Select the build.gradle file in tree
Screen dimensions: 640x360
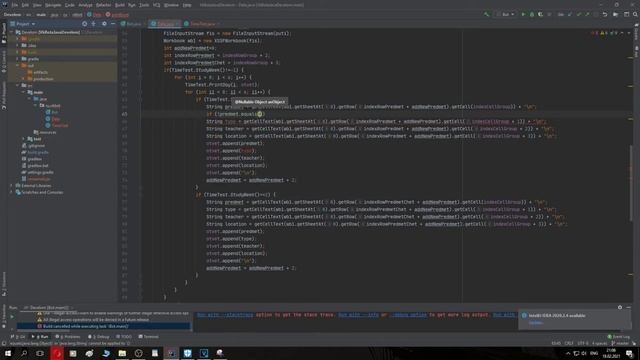(x=38, y=152)
